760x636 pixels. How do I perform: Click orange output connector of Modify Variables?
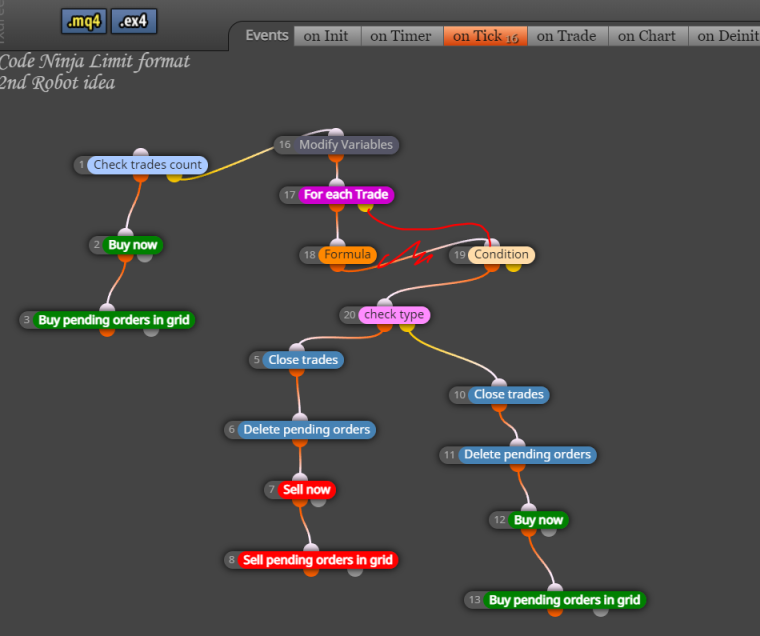[x=336, y=158]
